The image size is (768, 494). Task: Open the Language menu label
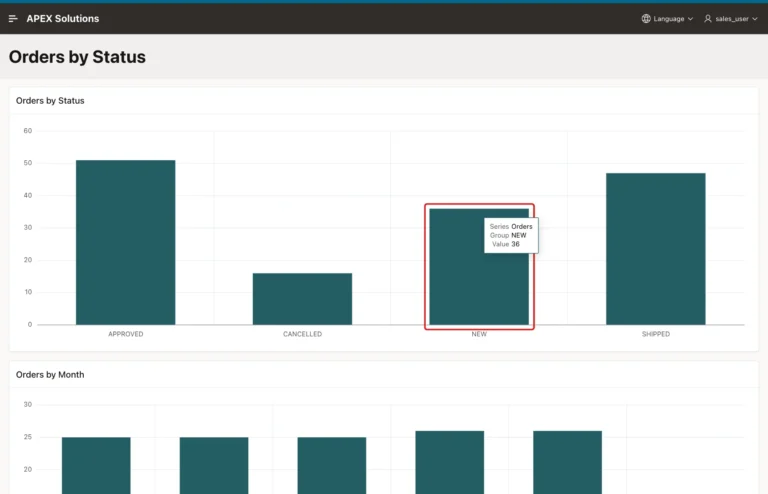click(x=669, y=19)
